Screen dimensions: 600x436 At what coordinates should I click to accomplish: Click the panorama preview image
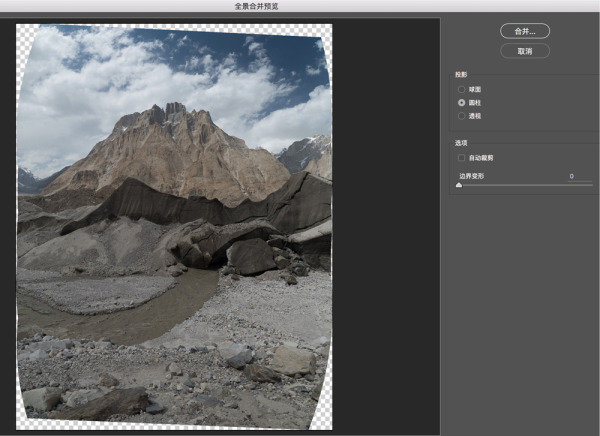174,227
